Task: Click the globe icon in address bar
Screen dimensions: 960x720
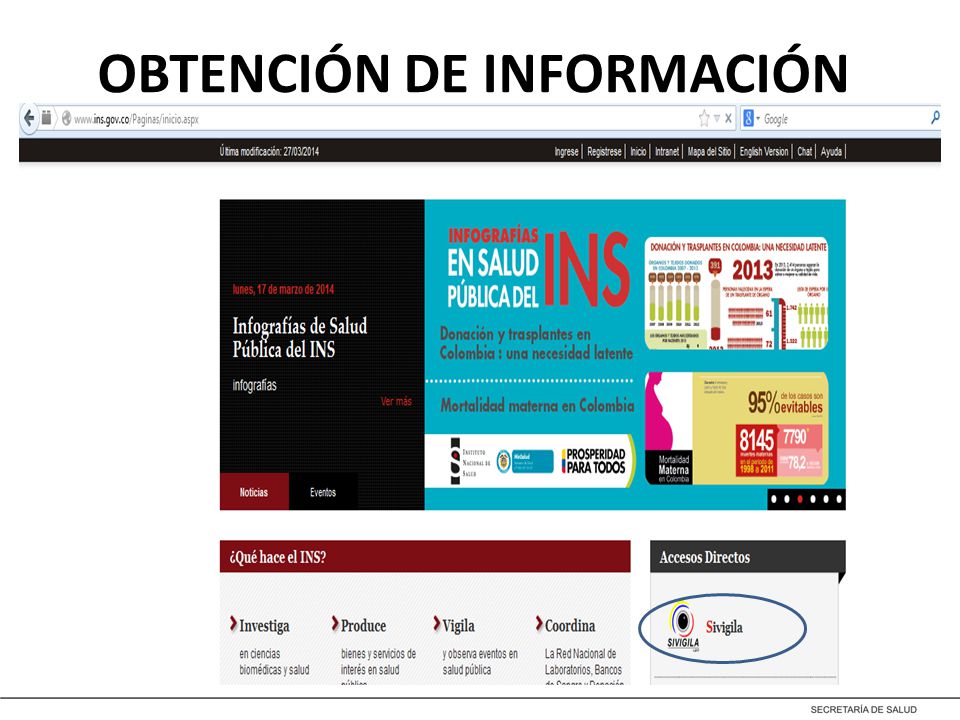Action: [x=66, y=119]
